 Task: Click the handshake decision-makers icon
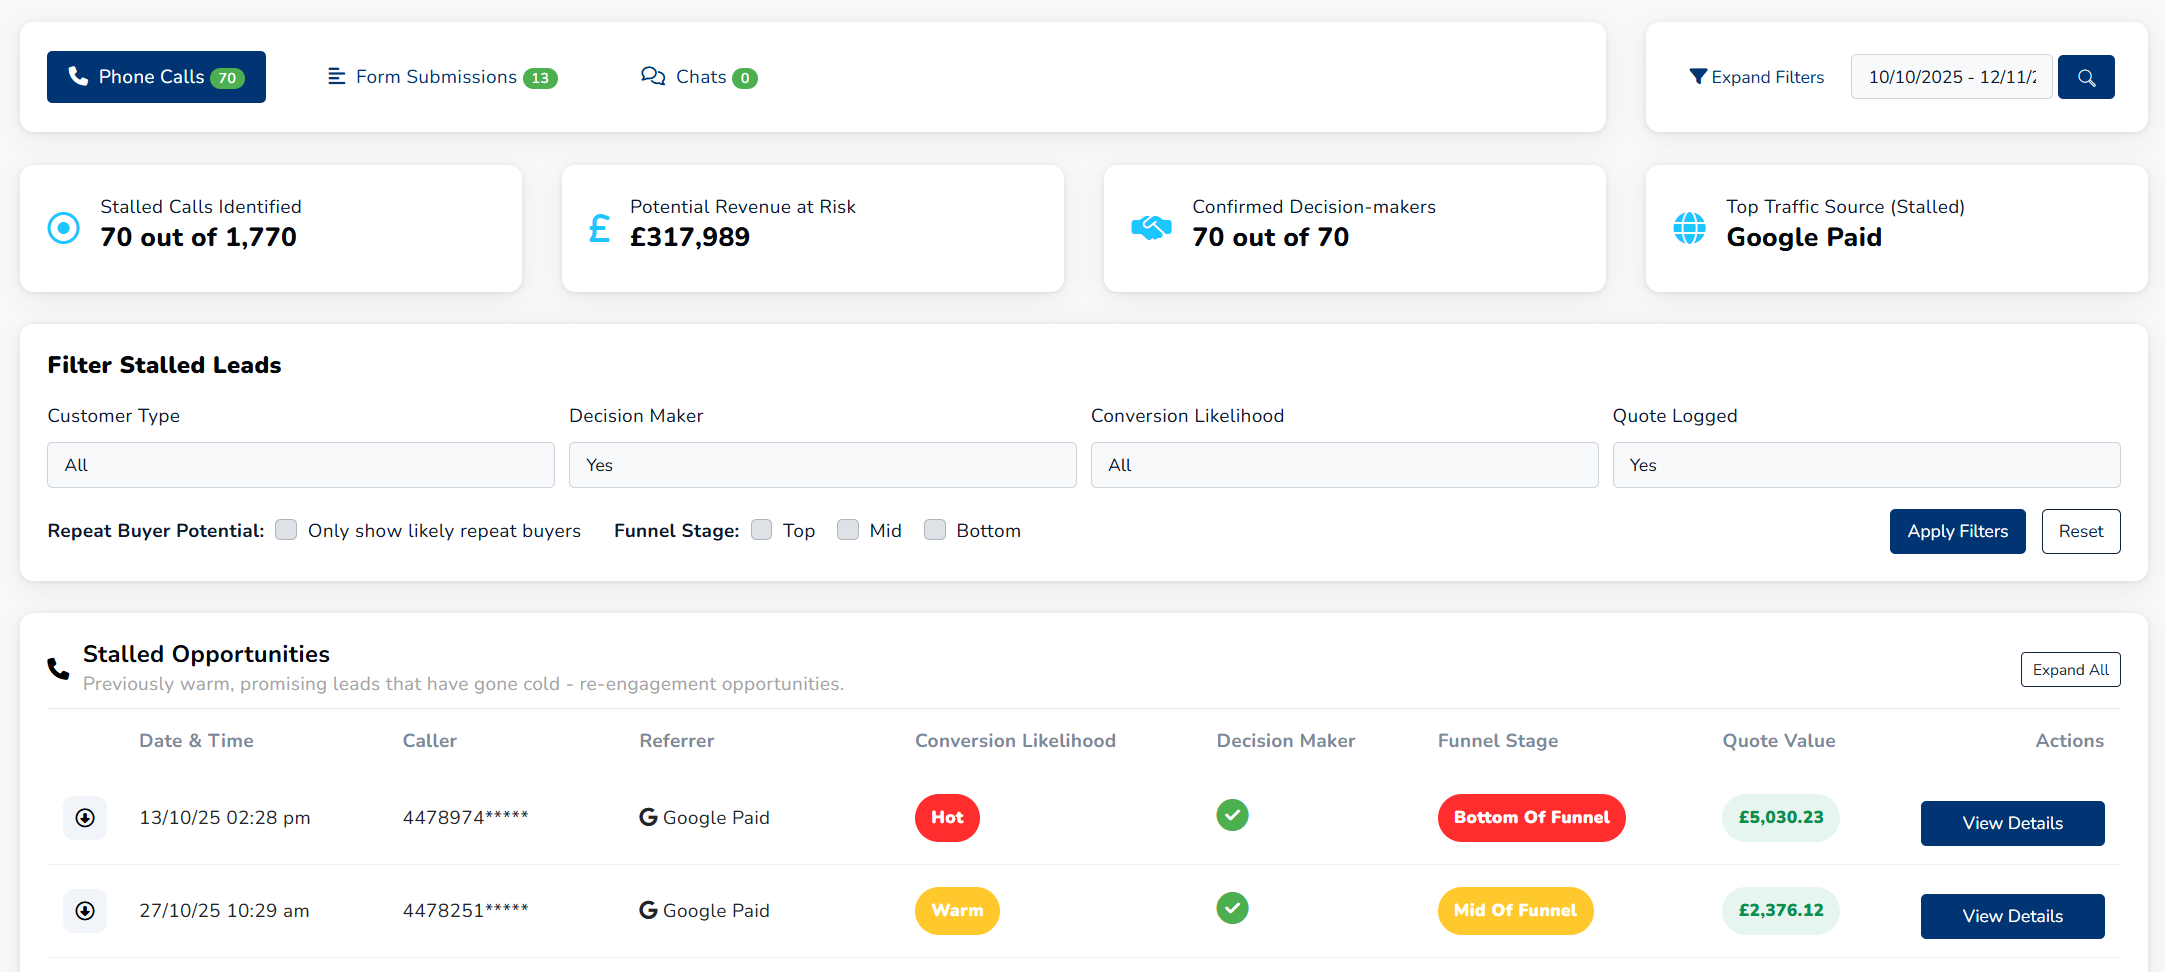point(1150,228)
